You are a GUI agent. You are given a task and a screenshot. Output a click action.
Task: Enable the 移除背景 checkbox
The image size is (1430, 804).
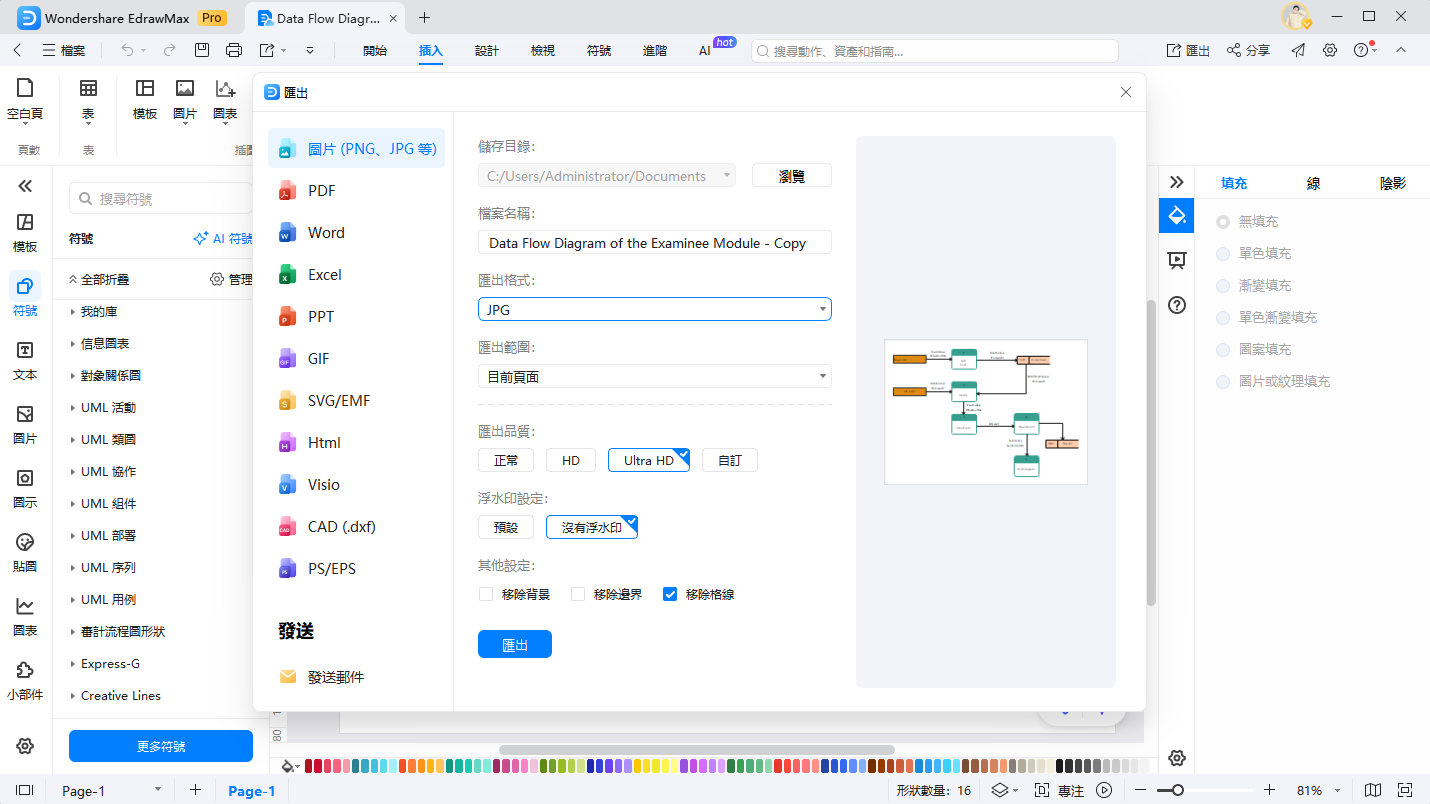click(486, 593)
